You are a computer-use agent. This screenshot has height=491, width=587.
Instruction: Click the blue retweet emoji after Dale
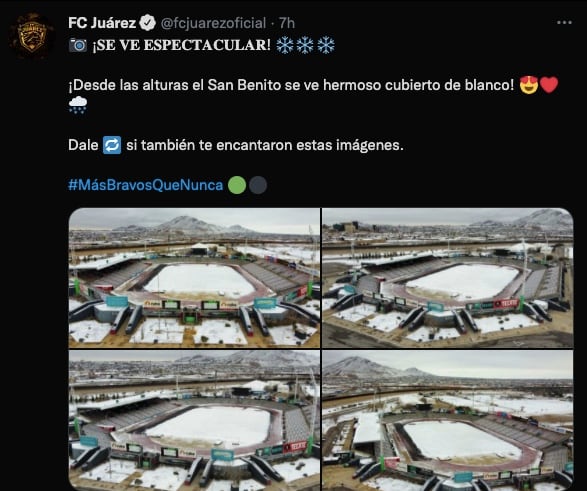112,145
